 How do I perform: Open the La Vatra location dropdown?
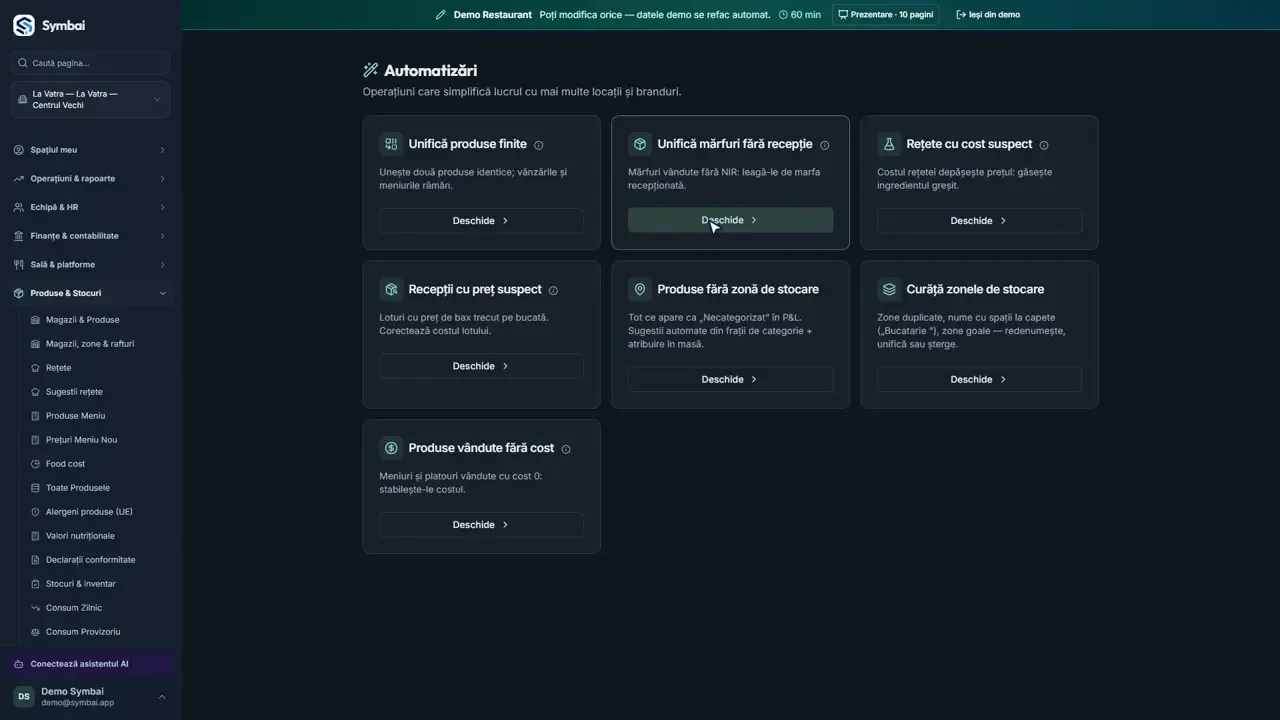[90, 100]
